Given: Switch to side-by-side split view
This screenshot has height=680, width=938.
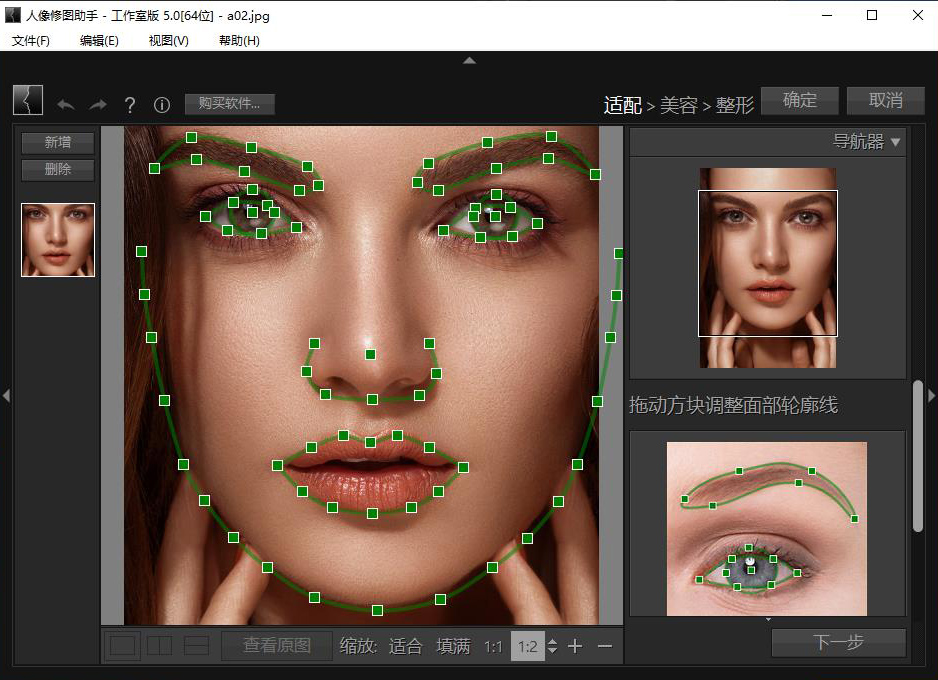Looking at the screenshot, I should tap(159, 646).
